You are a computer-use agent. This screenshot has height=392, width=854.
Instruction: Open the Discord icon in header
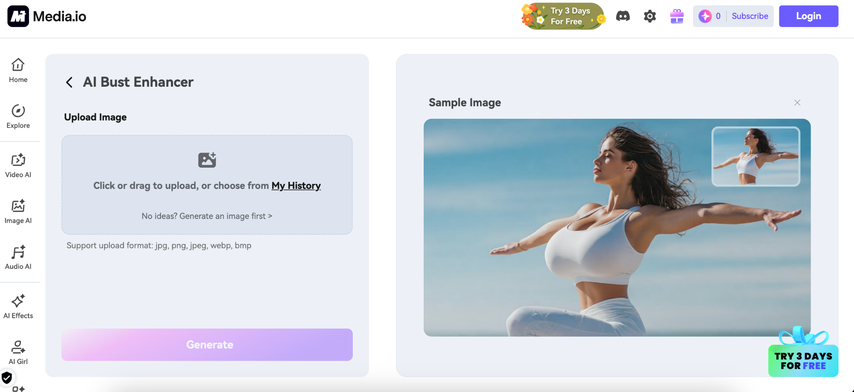coord(623,16)
